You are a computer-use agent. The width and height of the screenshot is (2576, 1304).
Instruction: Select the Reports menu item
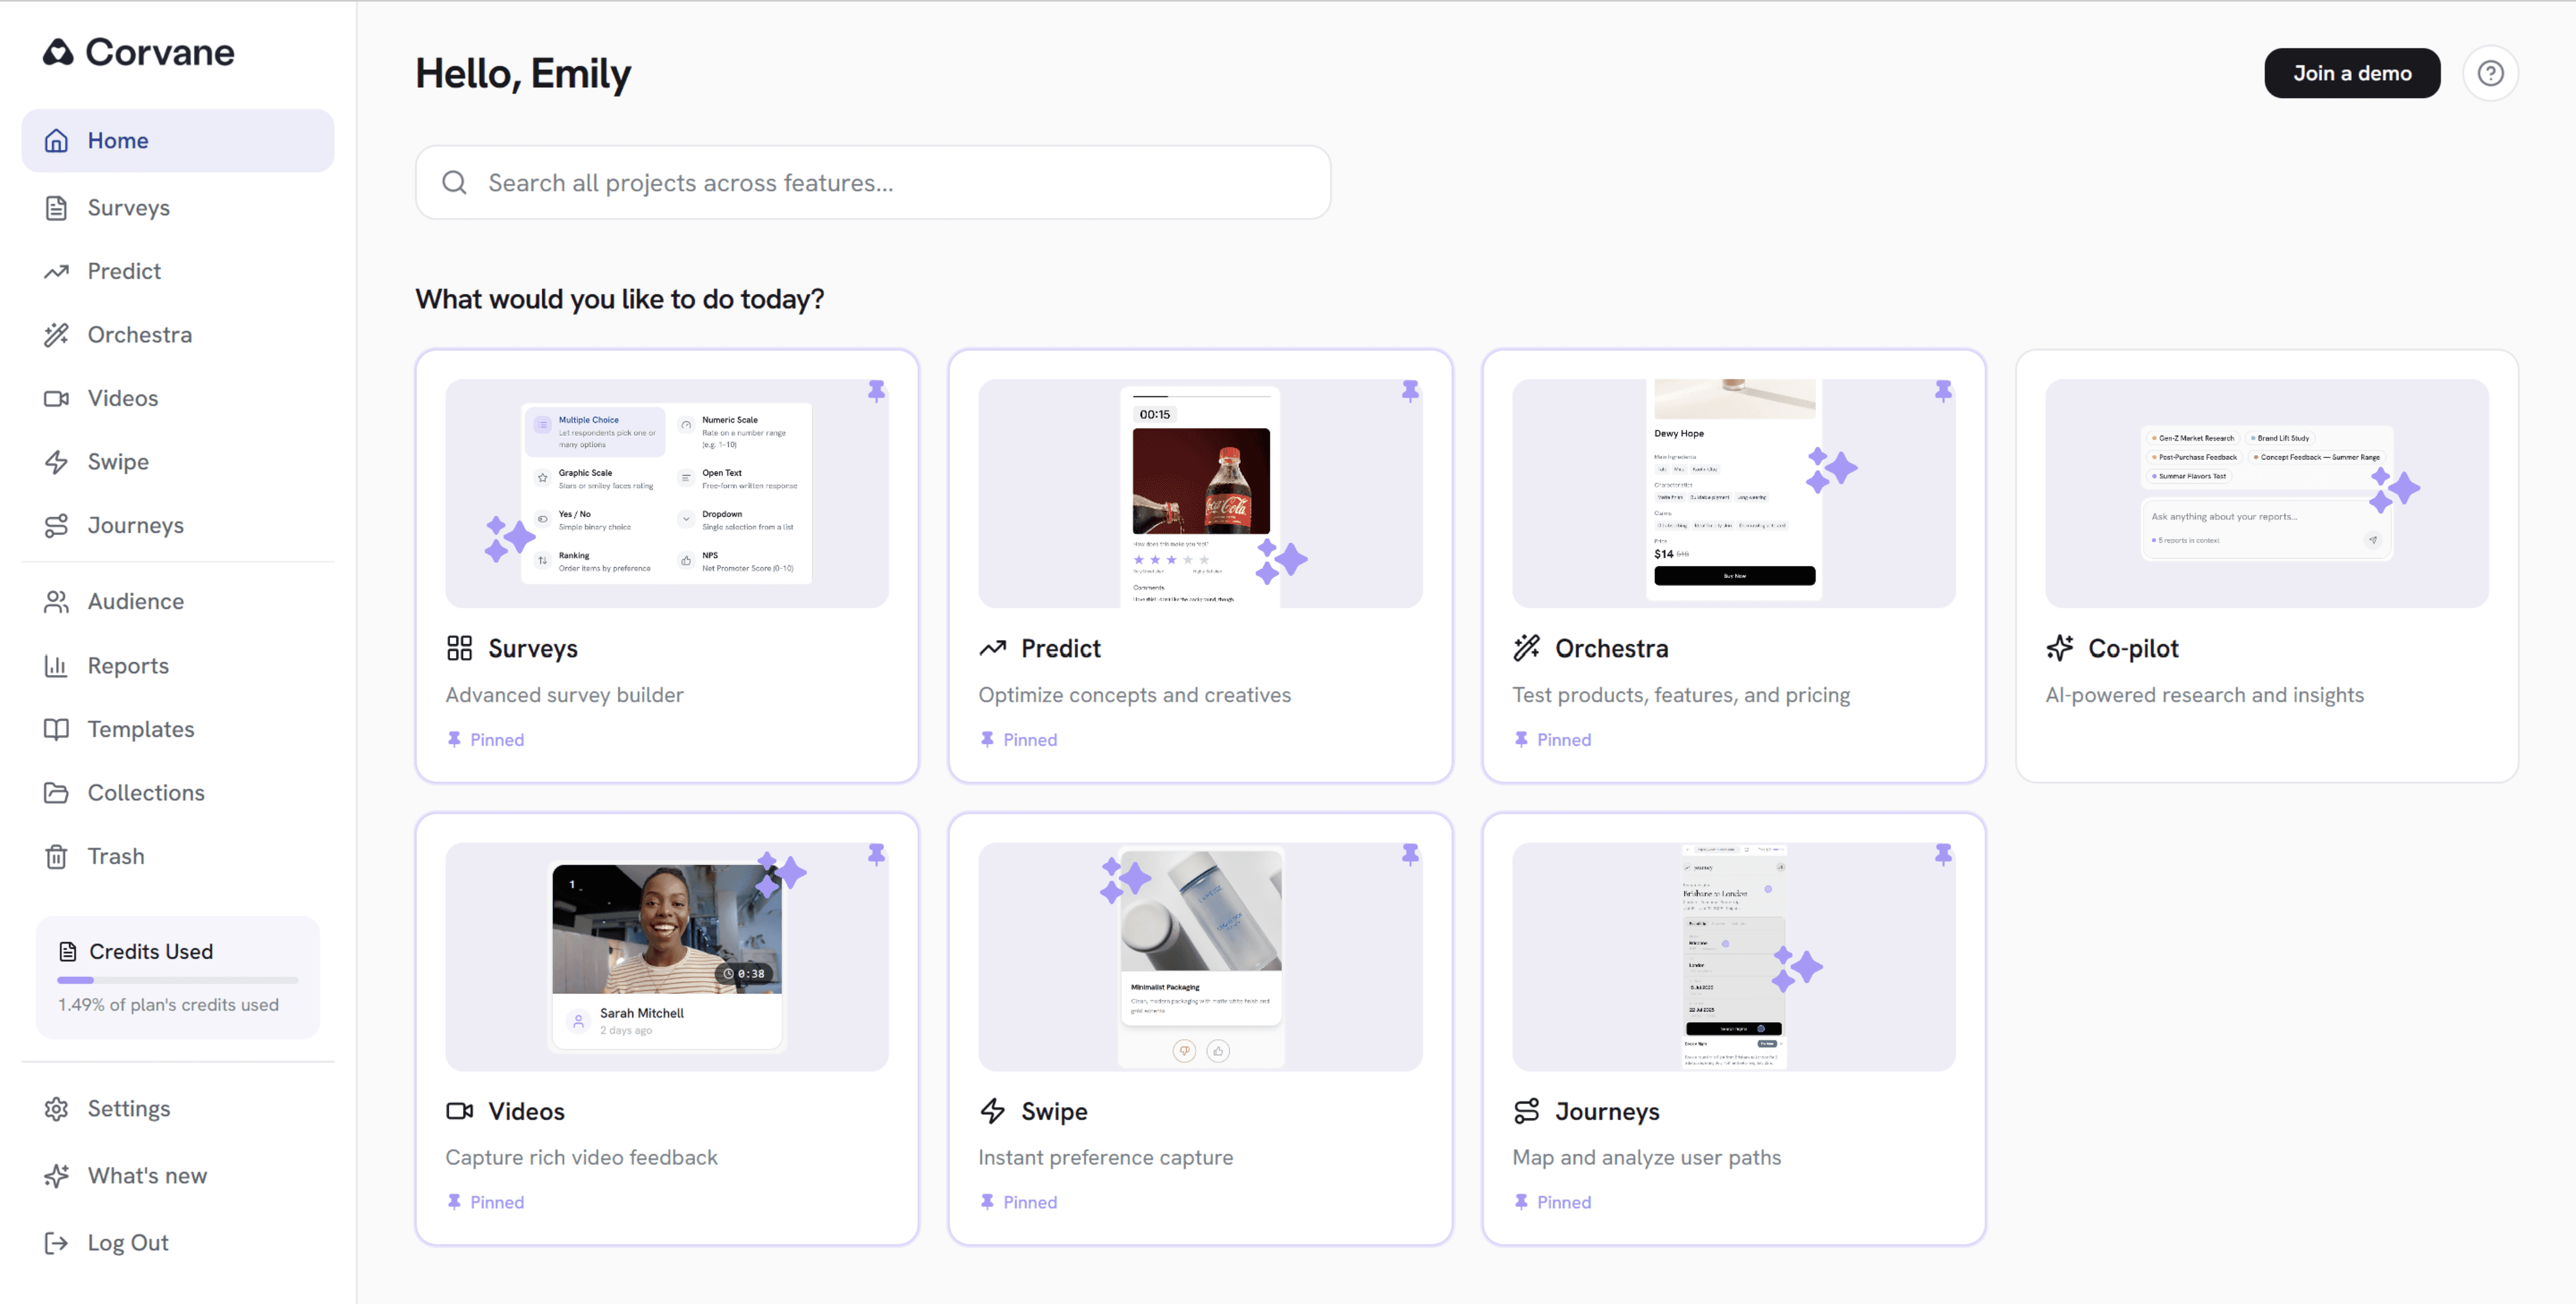click(127, 665)
